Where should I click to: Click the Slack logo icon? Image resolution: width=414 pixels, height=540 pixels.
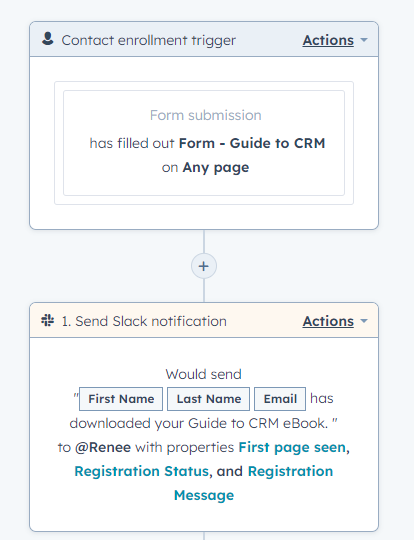48,320
